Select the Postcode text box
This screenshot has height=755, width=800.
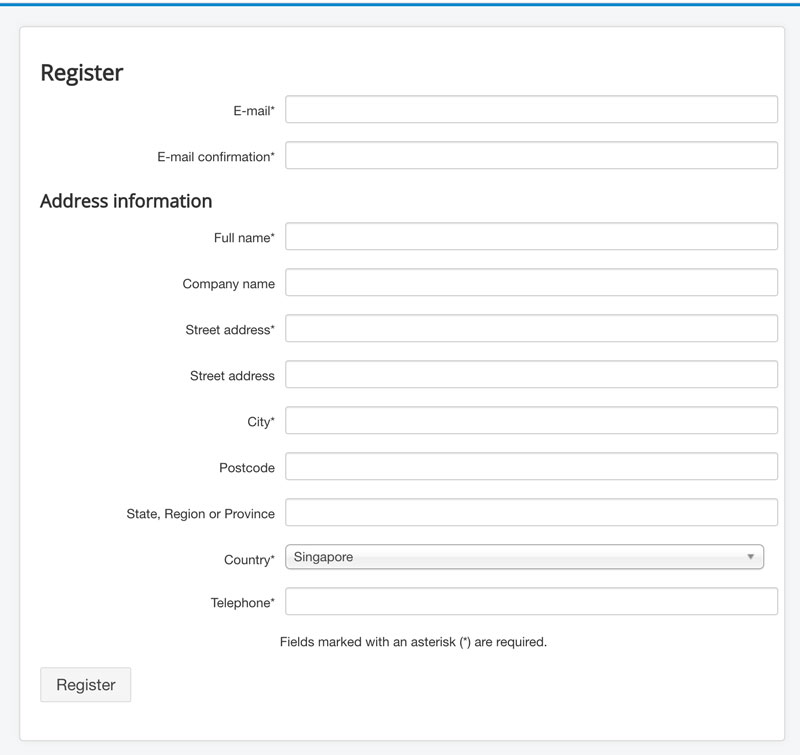531,467
